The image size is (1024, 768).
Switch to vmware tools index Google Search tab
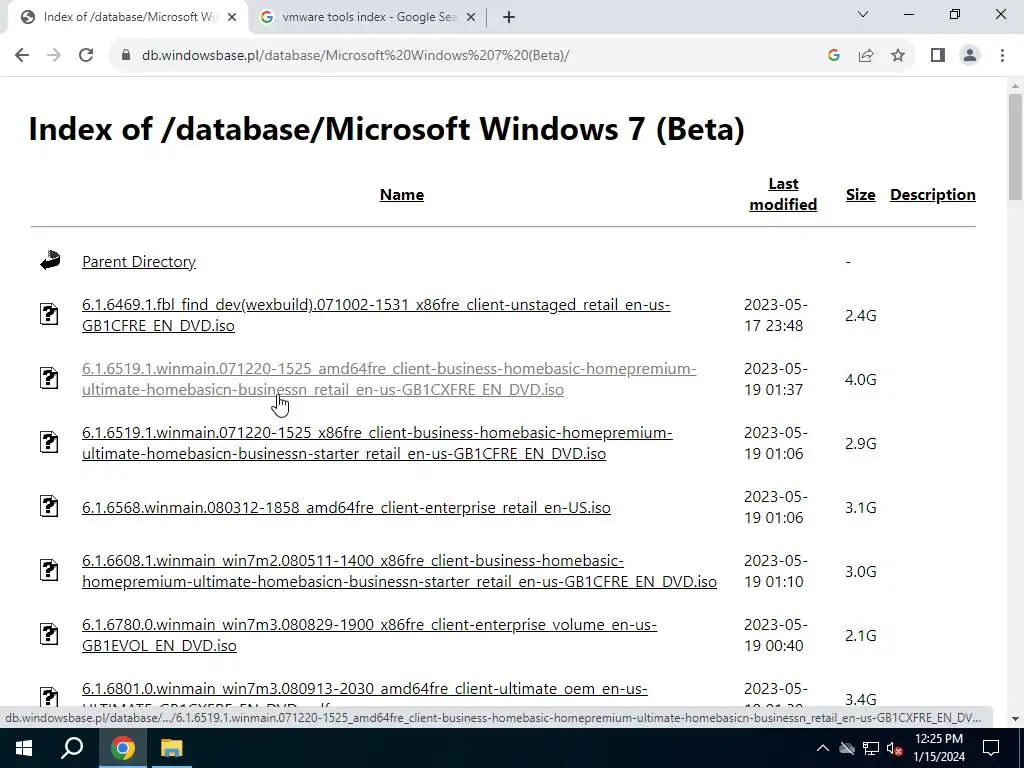pos(368,18)
